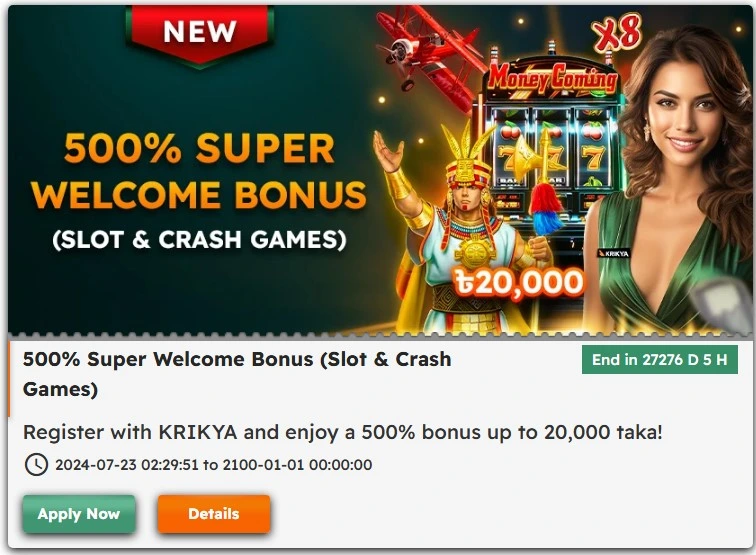Click the 500% SUPER WELCOME BONUS banner headline
Screen dimensions: 756x555
(199, 171)
